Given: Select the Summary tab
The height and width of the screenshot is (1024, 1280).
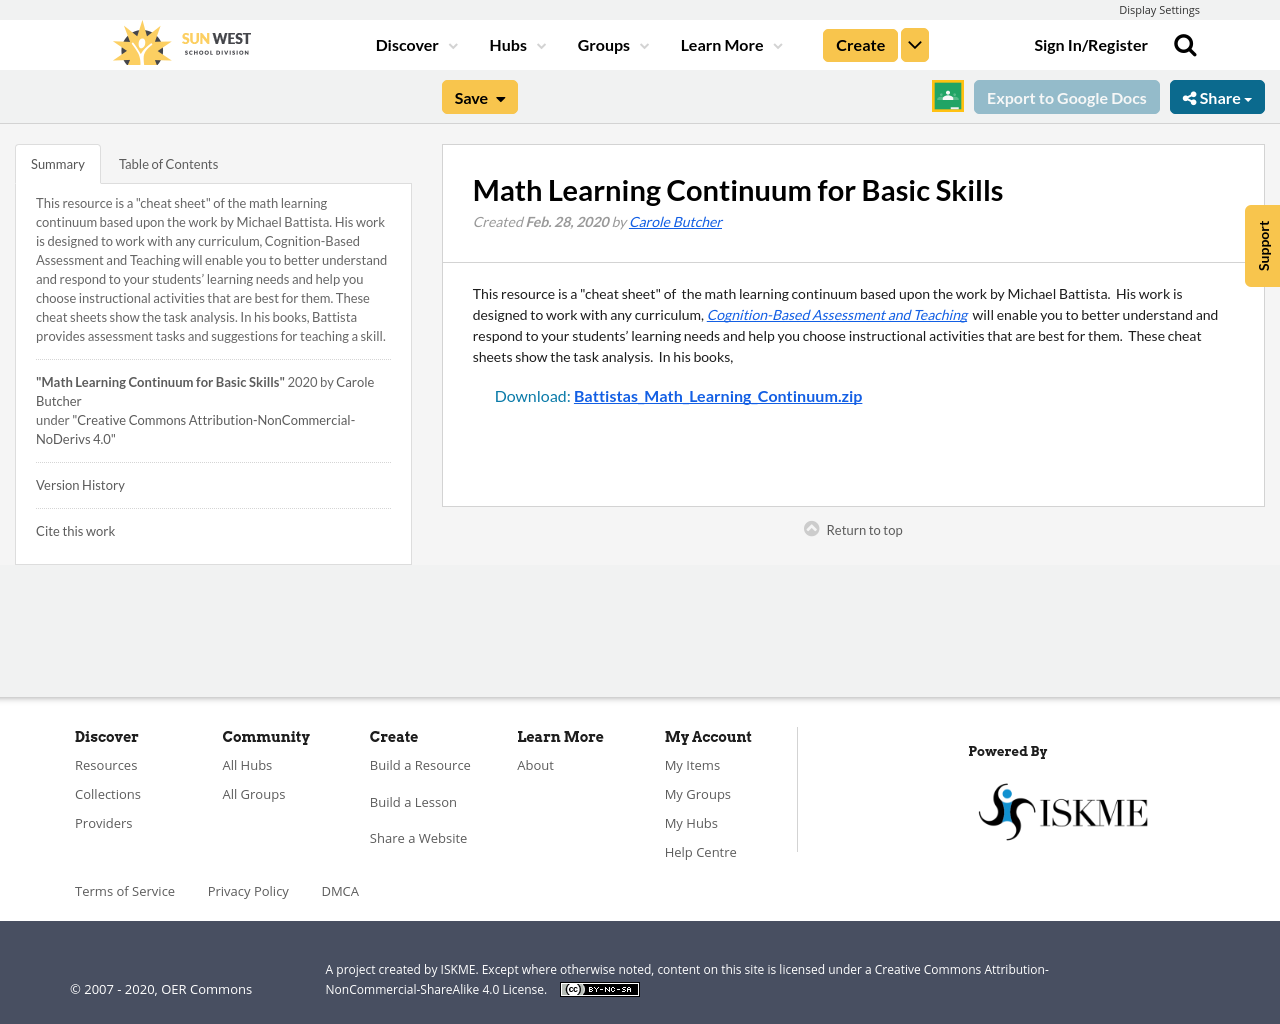Looking at the screenshot, I should coord(57,162).
